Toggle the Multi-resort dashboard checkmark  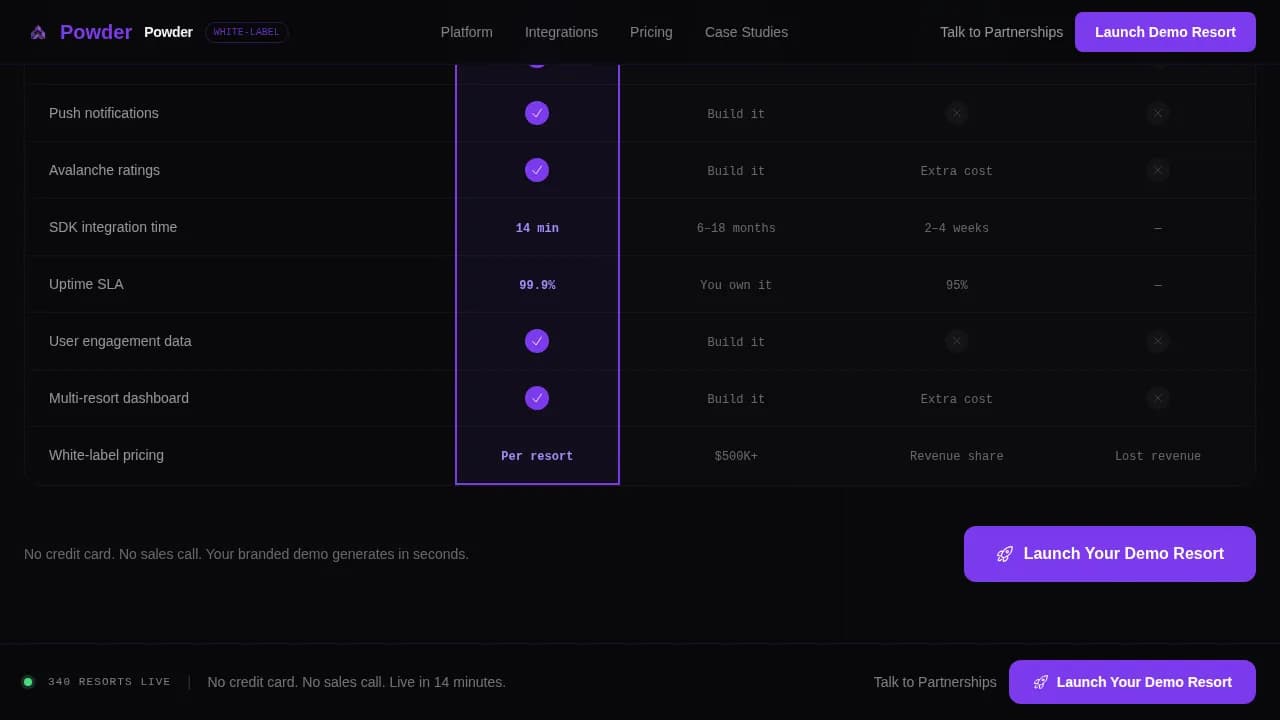point(537,398)
